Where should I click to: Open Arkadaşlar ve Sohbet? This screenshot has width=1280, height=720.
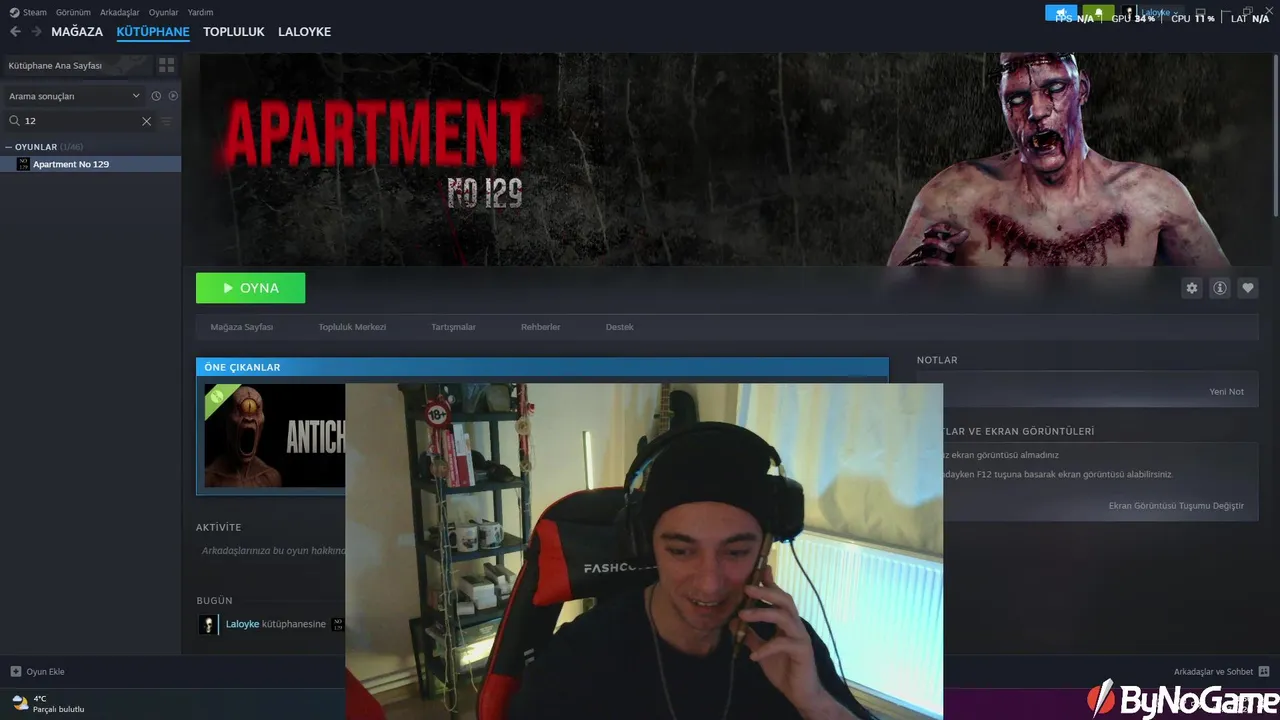(x=1221, y=671)
